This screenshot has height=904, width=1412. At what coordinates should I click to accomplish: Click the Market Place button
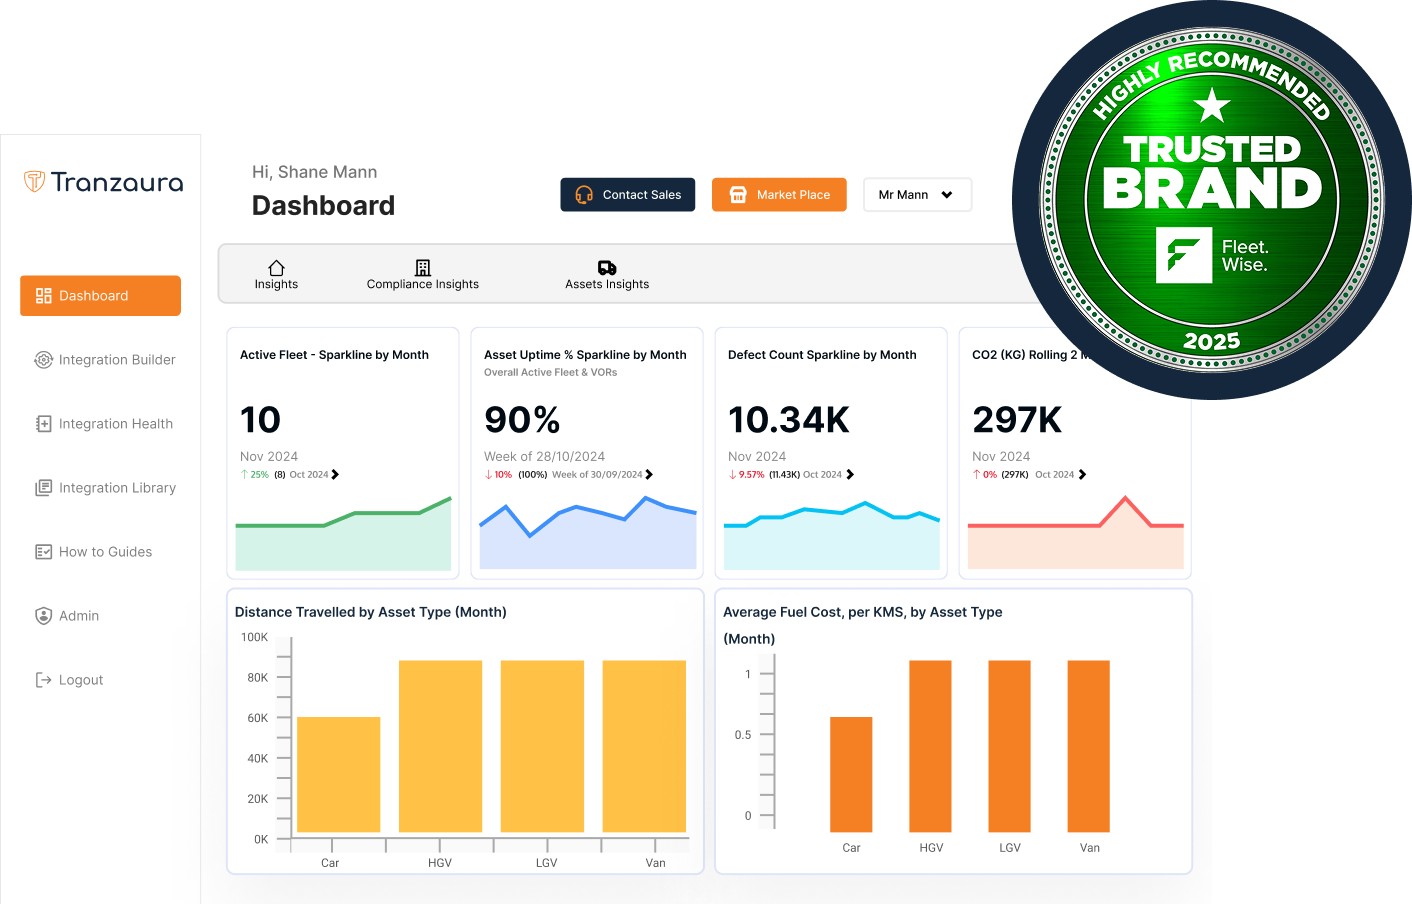(x=779, y=195)
